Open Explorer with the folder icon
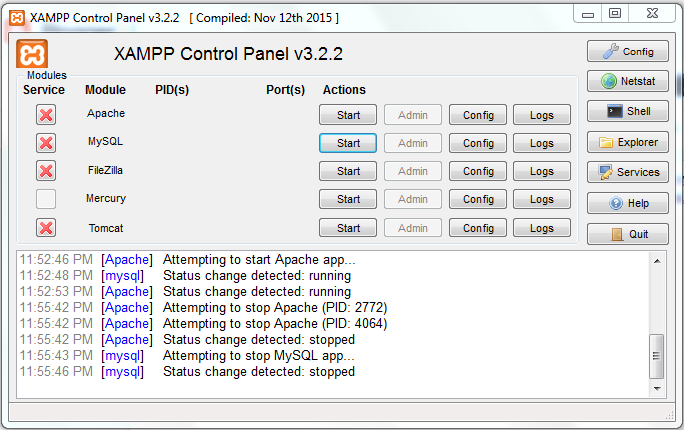The width and height of the screenshot is (684, 430). (627, 142)
